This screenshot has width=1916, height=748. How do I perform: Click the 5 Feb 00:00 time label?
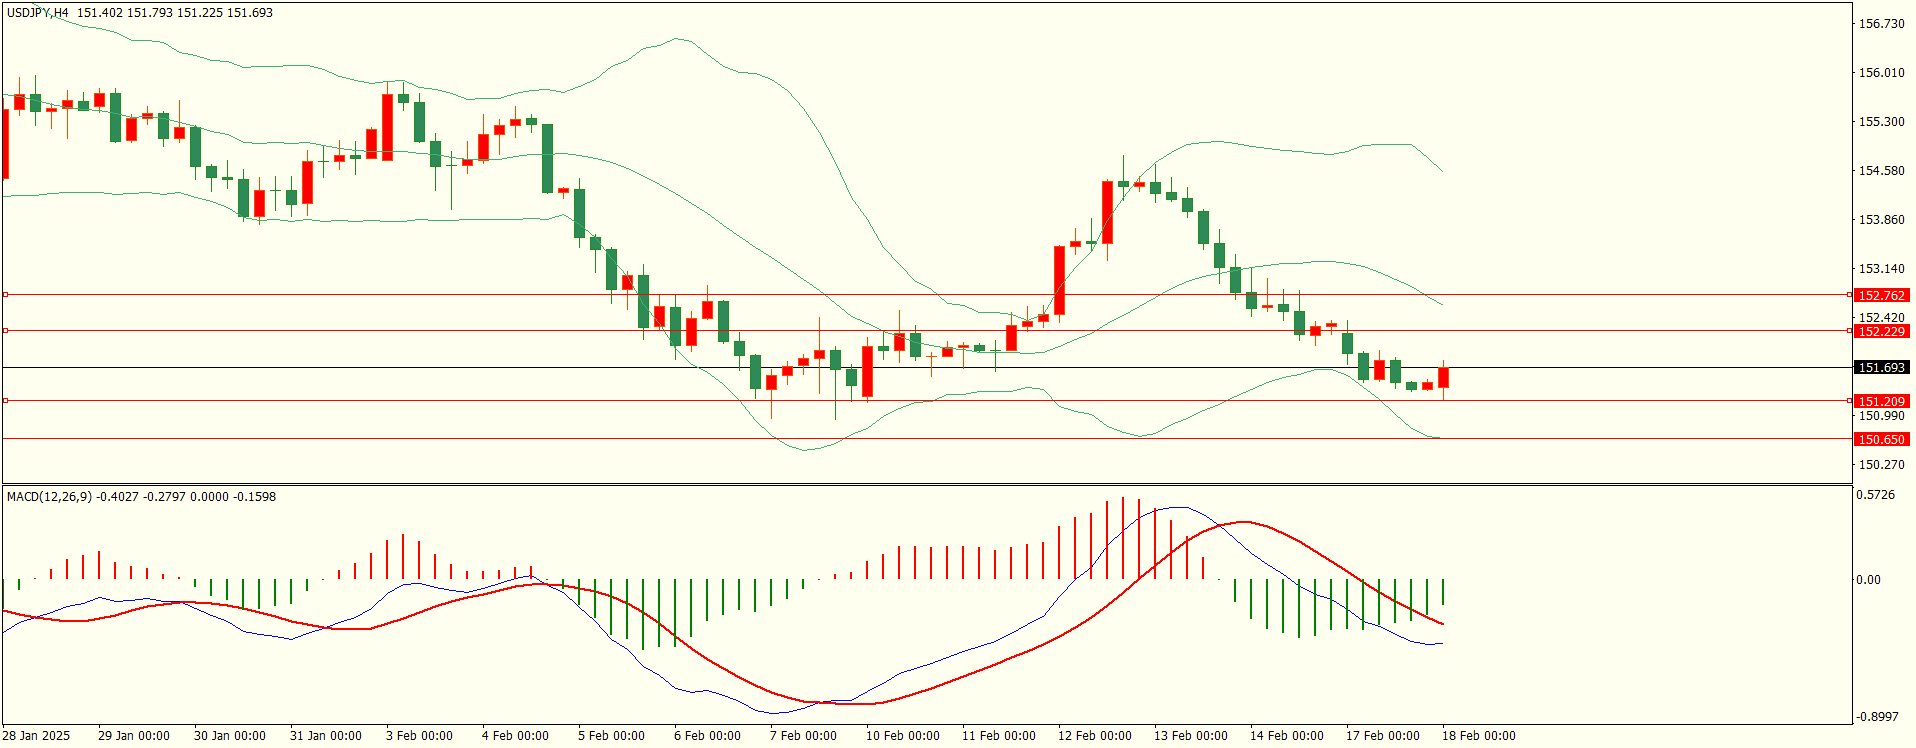pyautogui.click(x=611, y=736)
